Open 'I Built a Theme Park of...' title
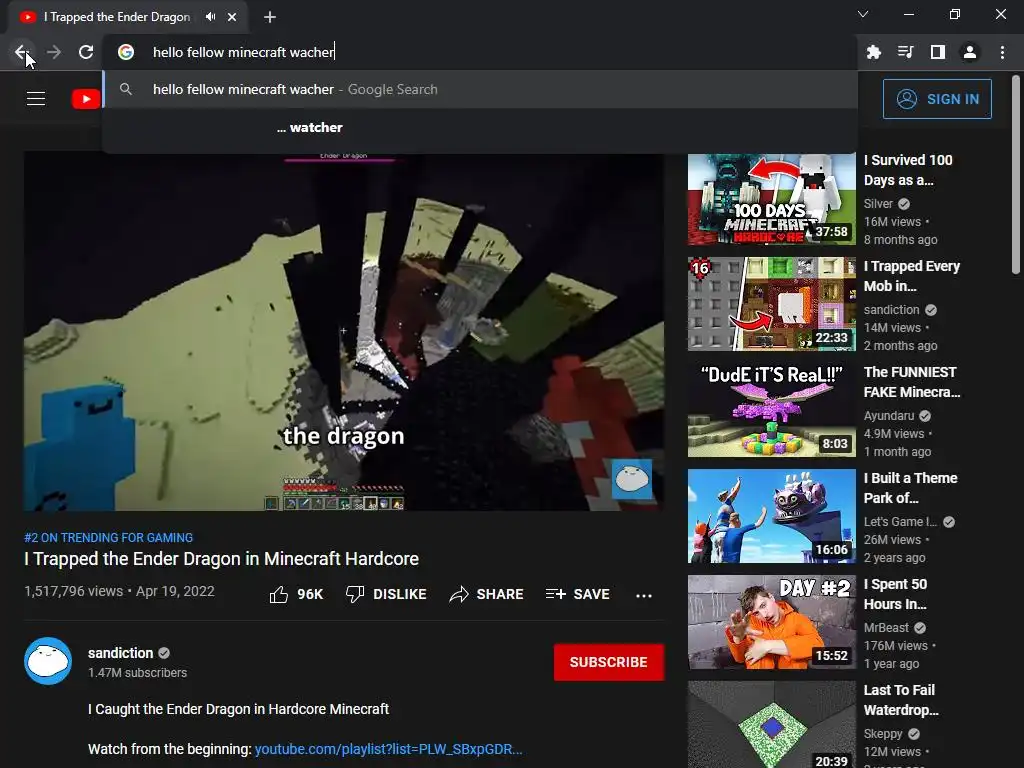Screen dimensions: 1024x768 911,488
